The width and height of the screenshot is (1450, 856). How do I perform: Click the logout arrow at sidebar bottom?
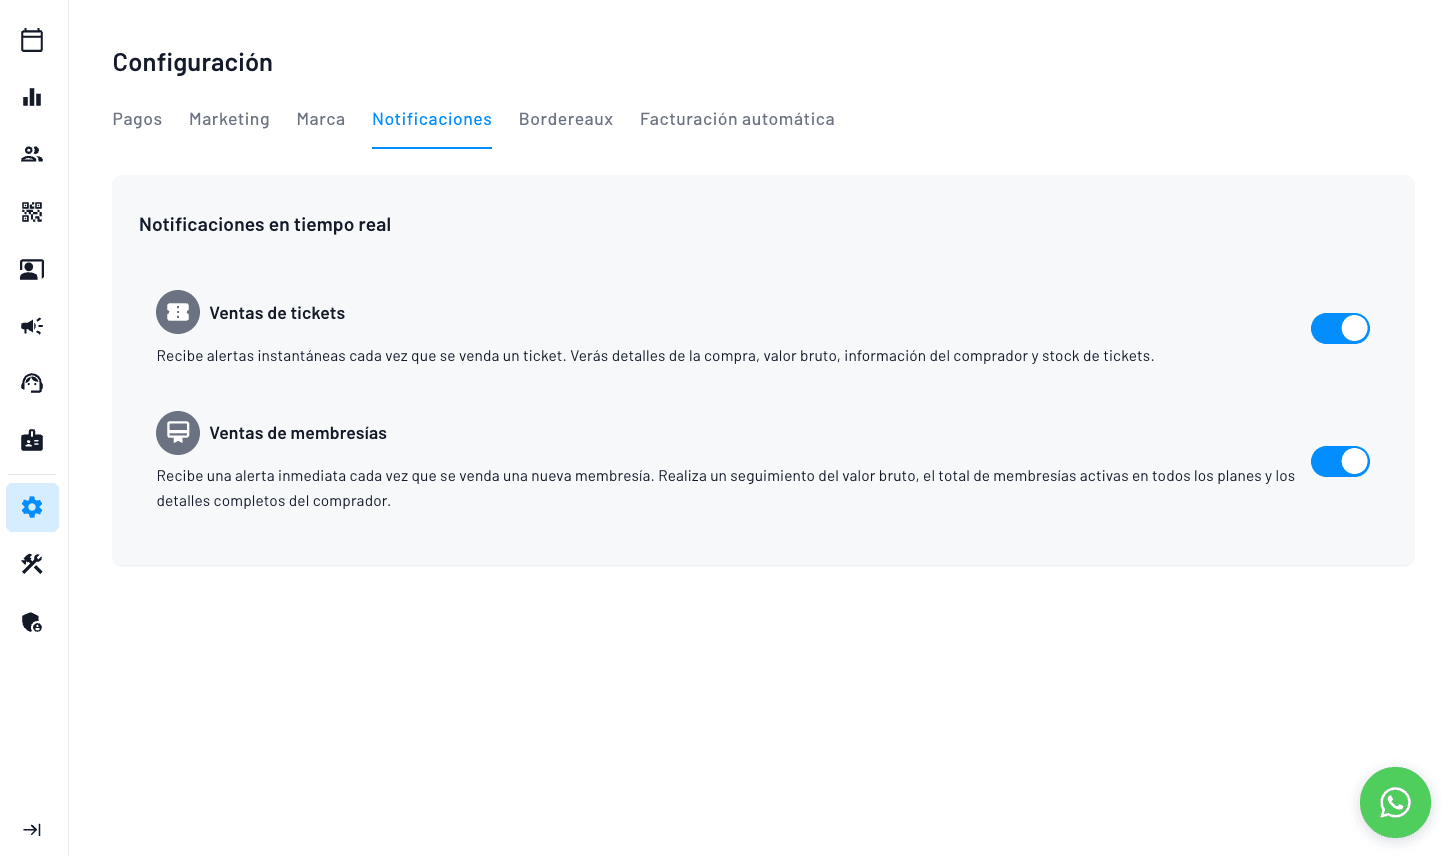point(32,829)
